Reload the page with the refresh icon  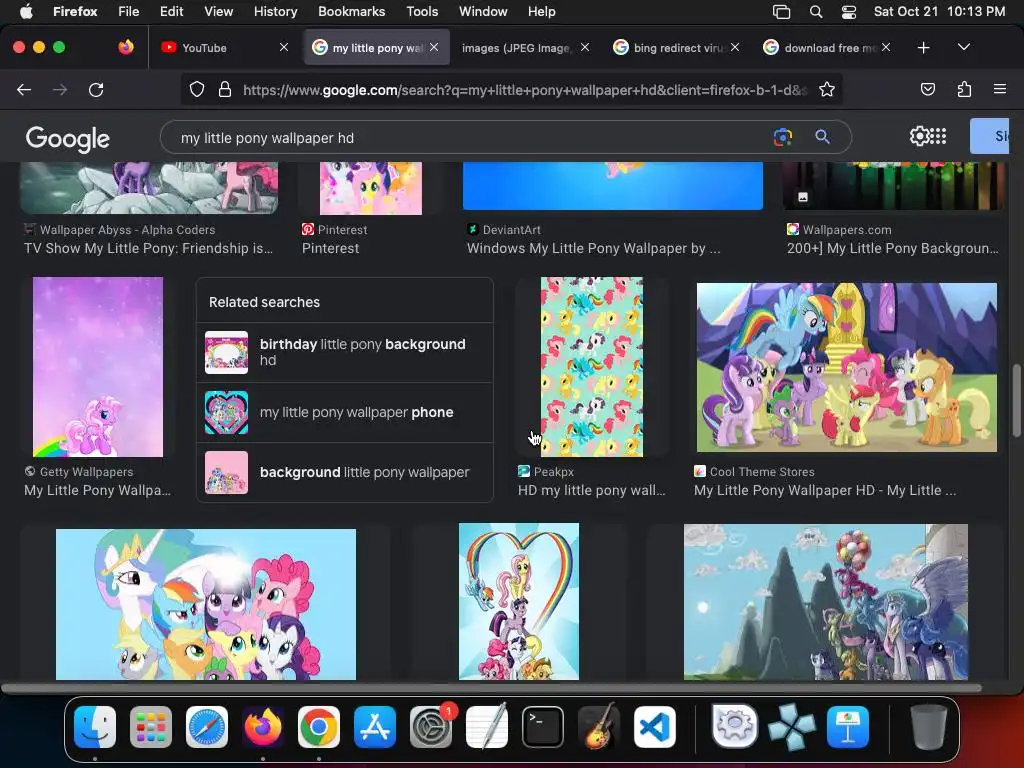coord(96,89)
